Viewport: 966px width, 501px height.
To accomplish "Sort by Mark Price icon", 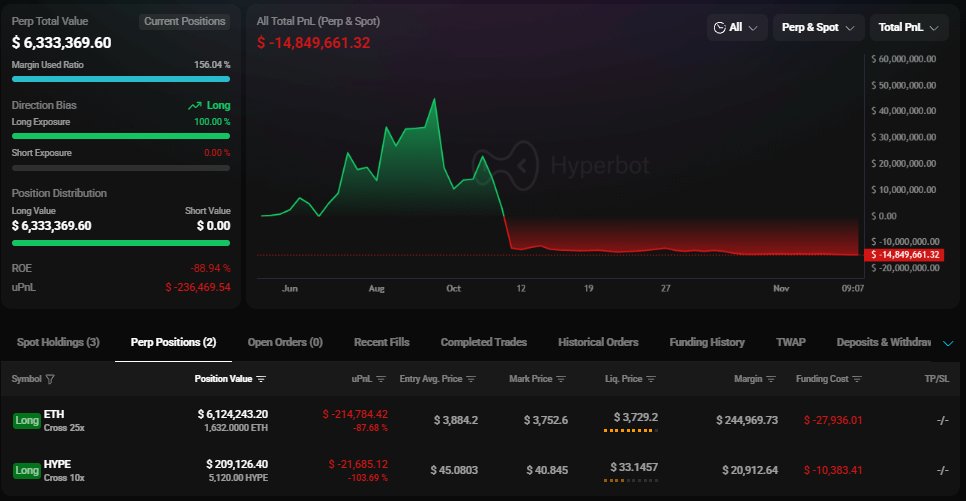I will [561, 379].
